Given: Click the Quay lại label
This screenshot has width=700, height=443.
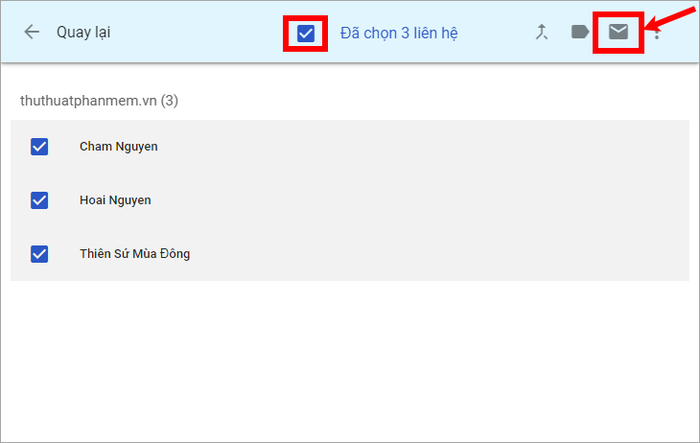Looking at the screenshot, I should click(x=83, y=32).
